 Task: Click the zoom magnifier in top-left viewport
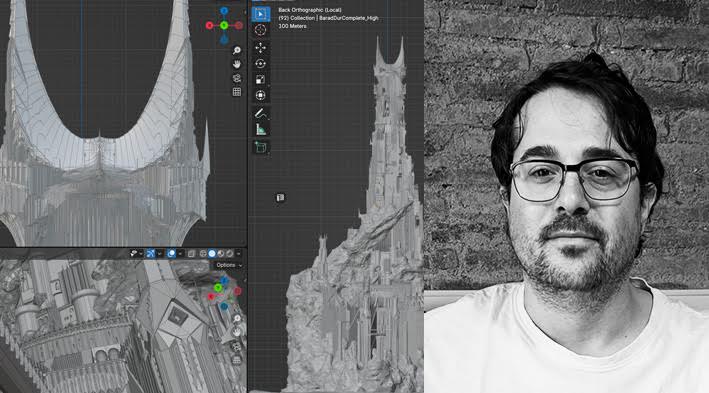pyautogui.click(x=236, y=50)
